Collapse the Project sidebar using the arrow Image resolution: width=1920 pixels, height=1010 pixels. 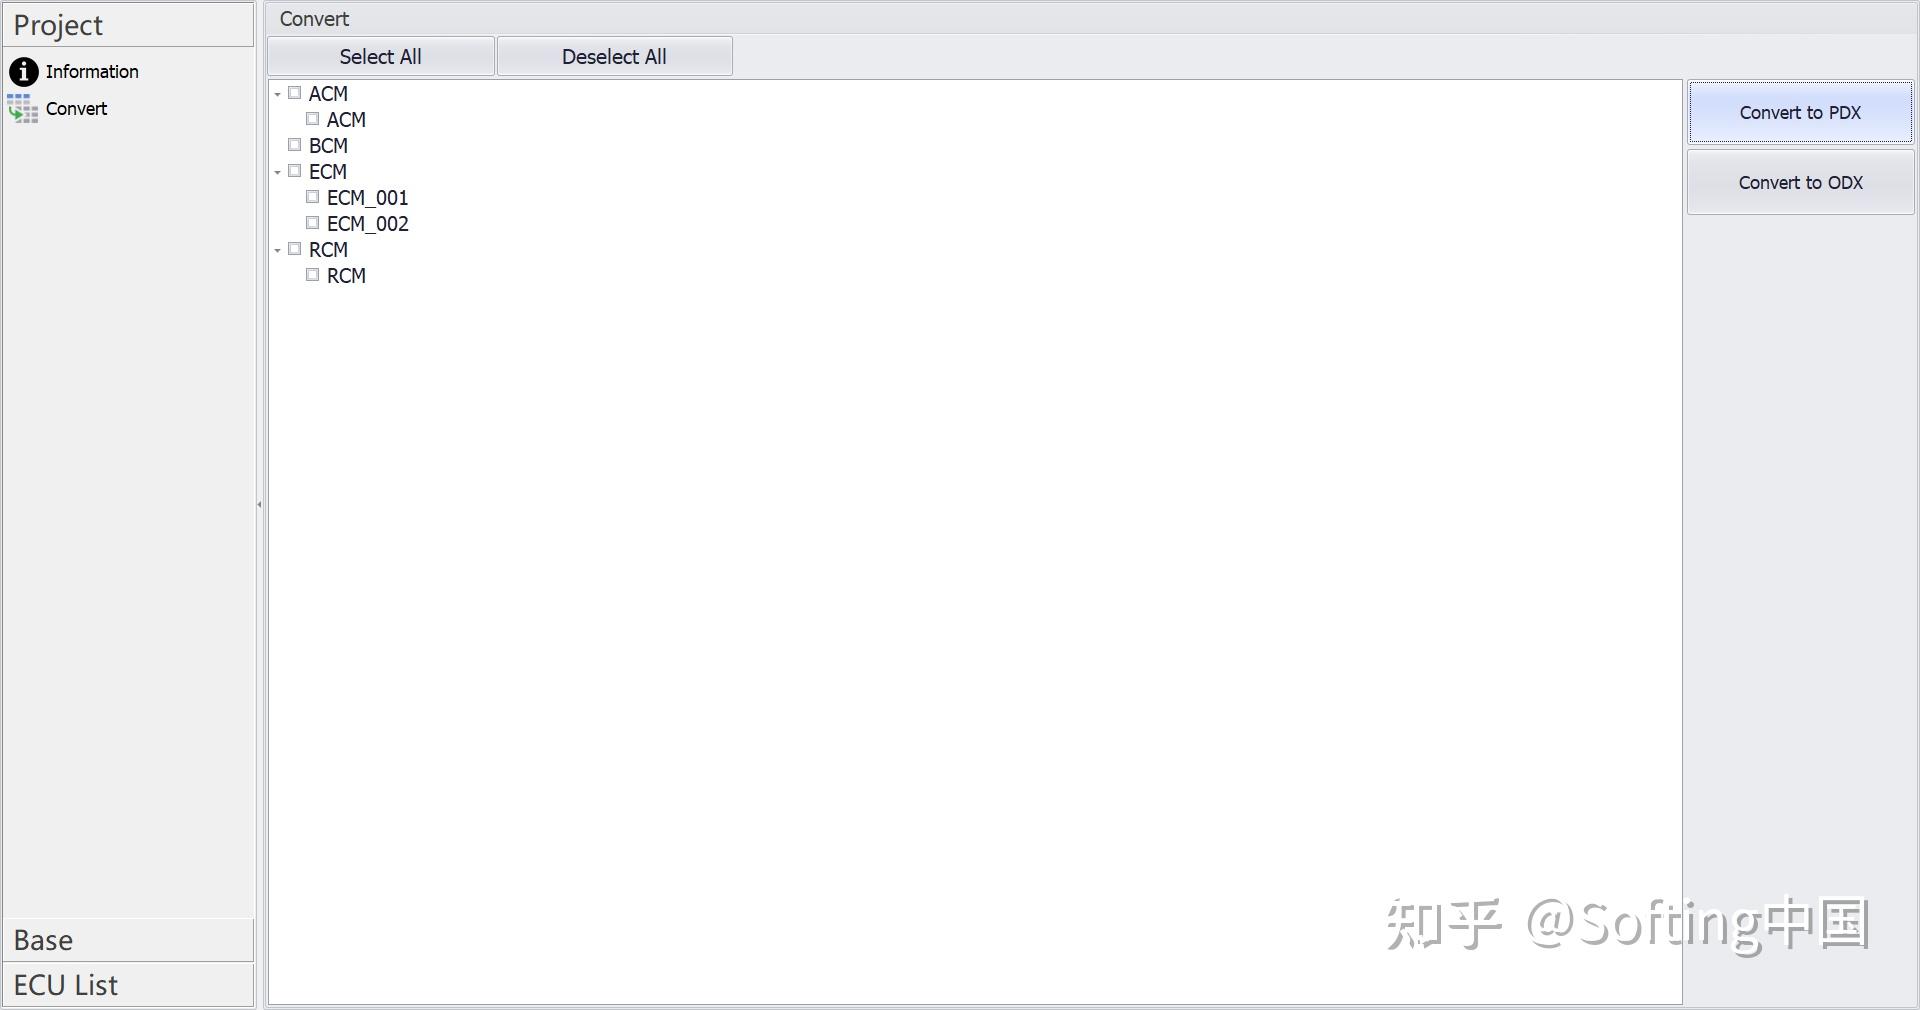click(x=259, y=505)
